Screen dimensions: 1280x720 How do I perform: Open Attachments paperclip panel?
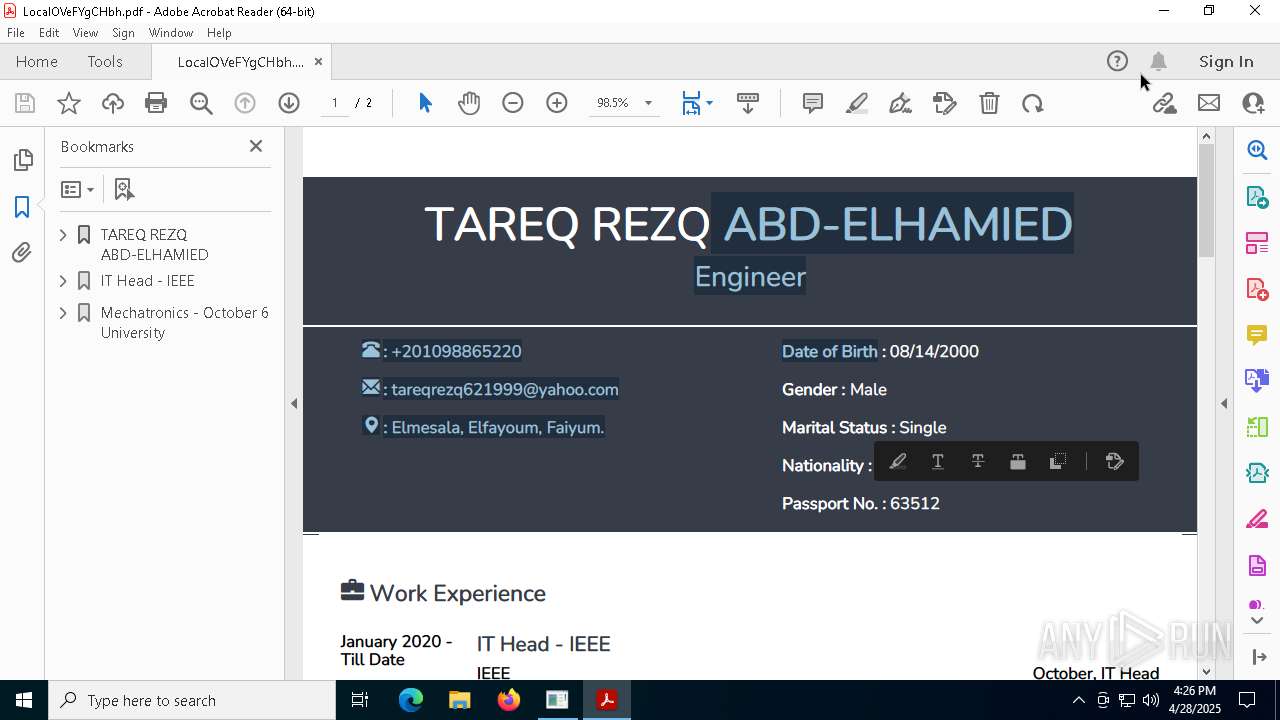pyautogui.click(x=22, y=253)
